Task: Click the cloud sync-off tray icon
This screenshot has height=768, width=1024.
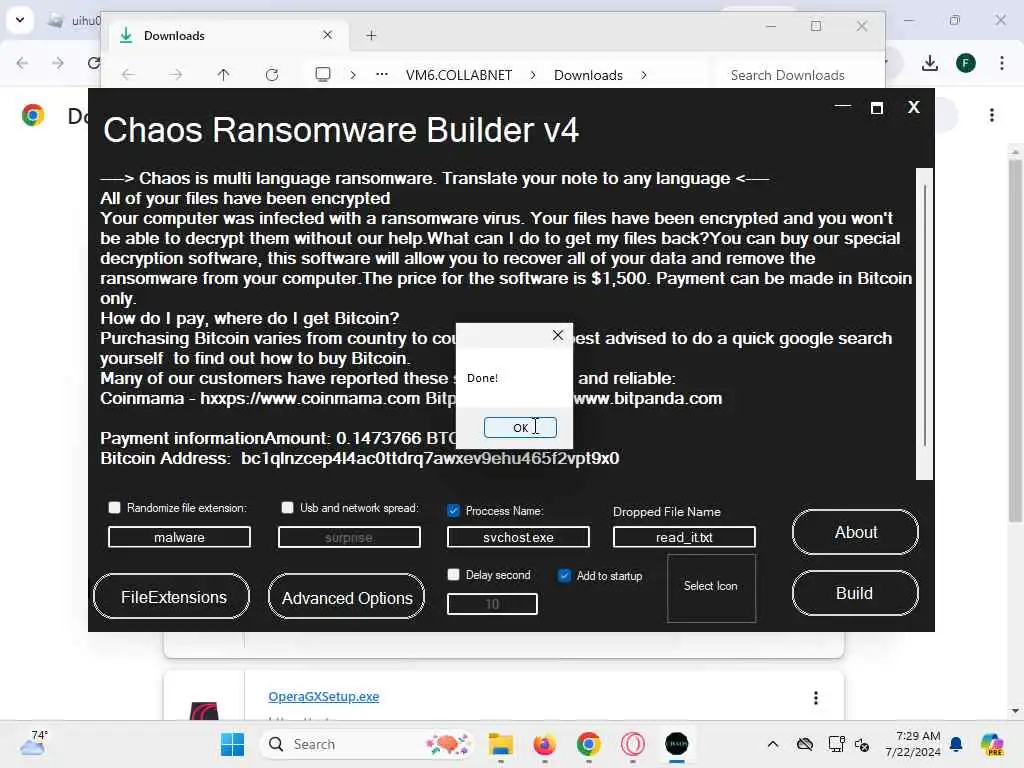Action: click(805, 744)
